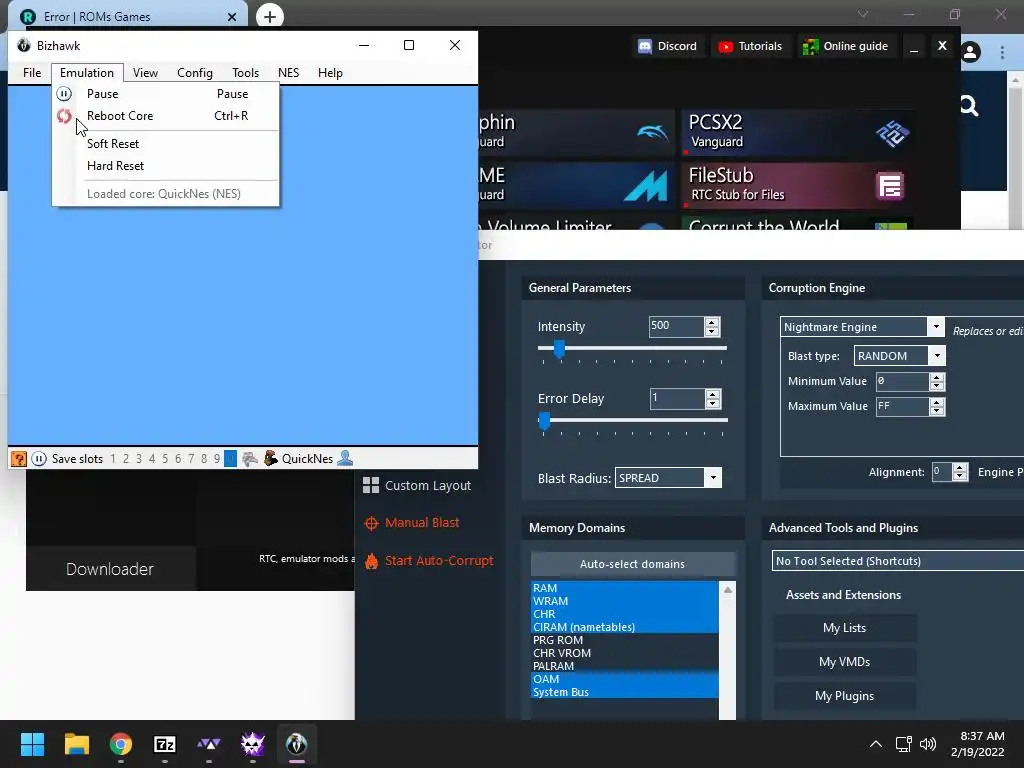Click the Maximum Value field
1024x768 pixels.
(902, 406)
